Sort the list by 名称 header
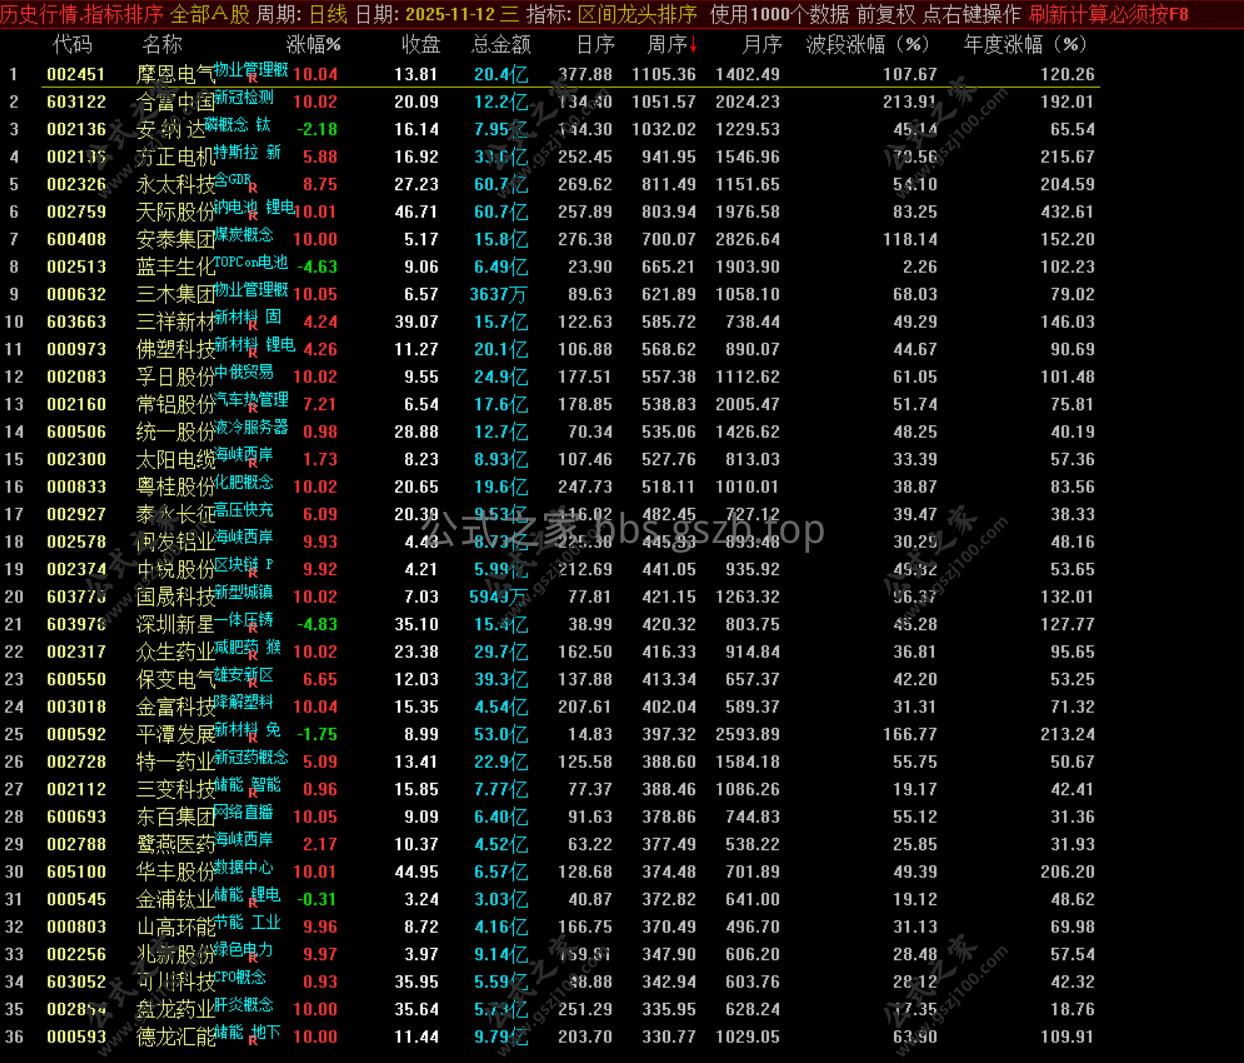1244x1063 pixels. 162,45
